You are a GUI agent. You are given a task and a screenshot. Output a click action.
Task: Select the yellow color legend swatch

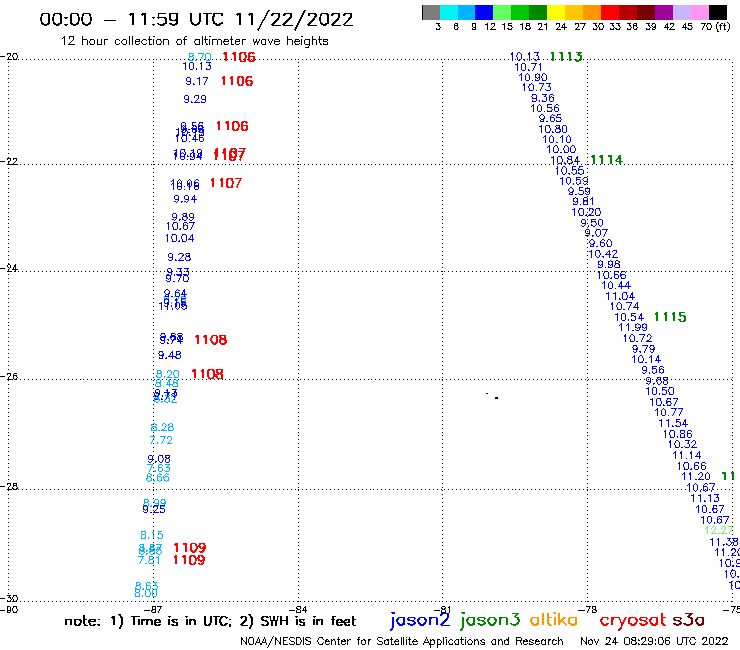coord(556,12)
